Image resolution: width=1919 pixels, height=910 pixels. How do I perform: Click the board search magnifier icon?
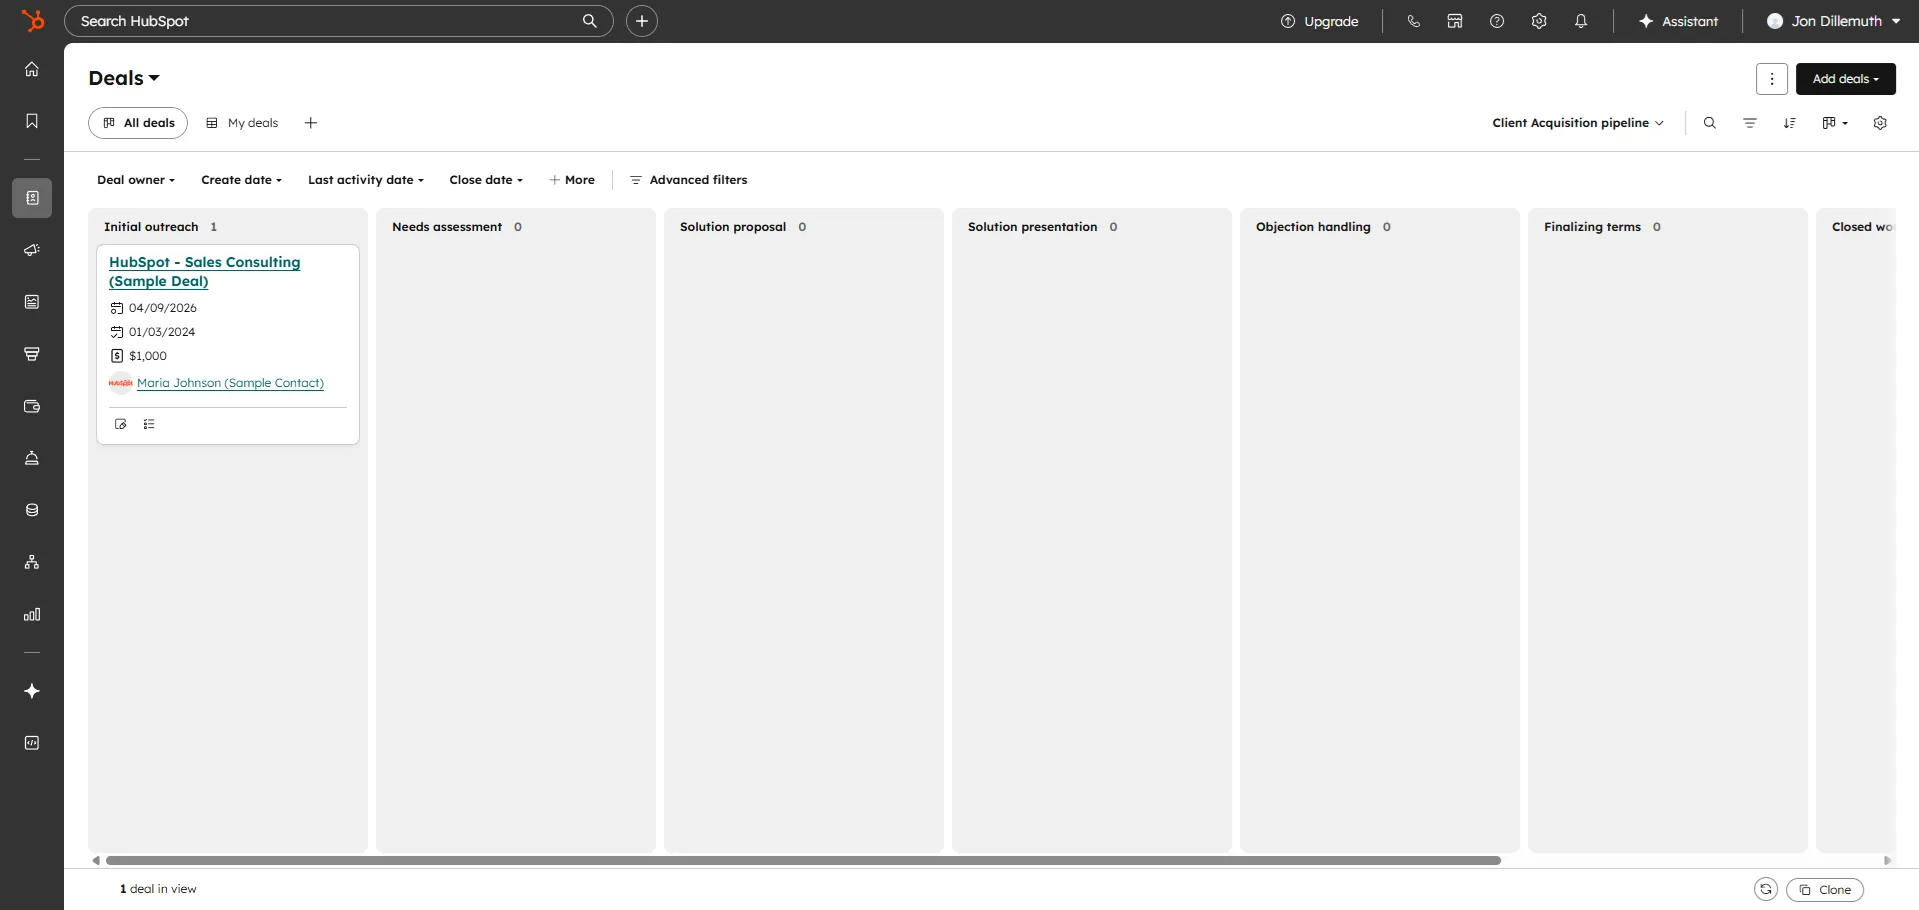(1710, 122)
